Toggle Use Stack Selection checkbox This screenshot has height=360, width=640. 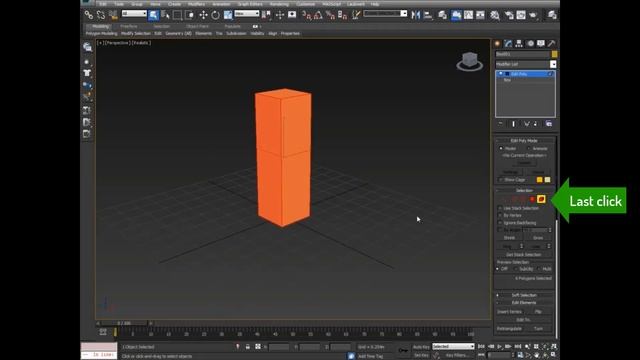500,208
